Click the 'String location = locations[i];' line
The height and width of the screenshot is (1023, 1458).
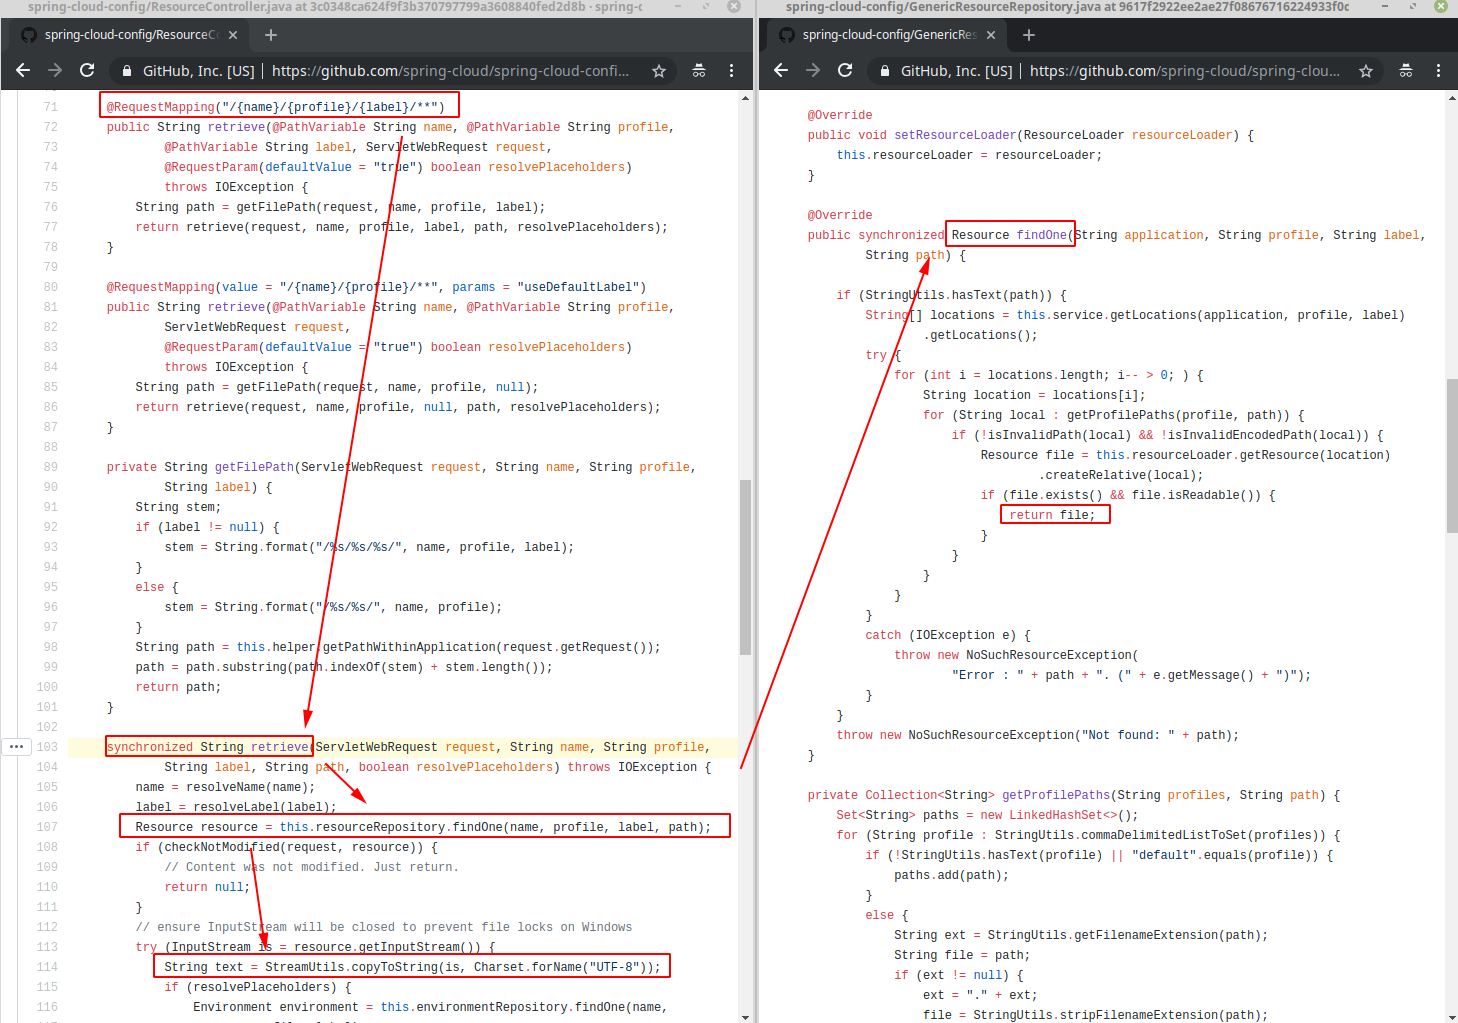click(1034, 395)
